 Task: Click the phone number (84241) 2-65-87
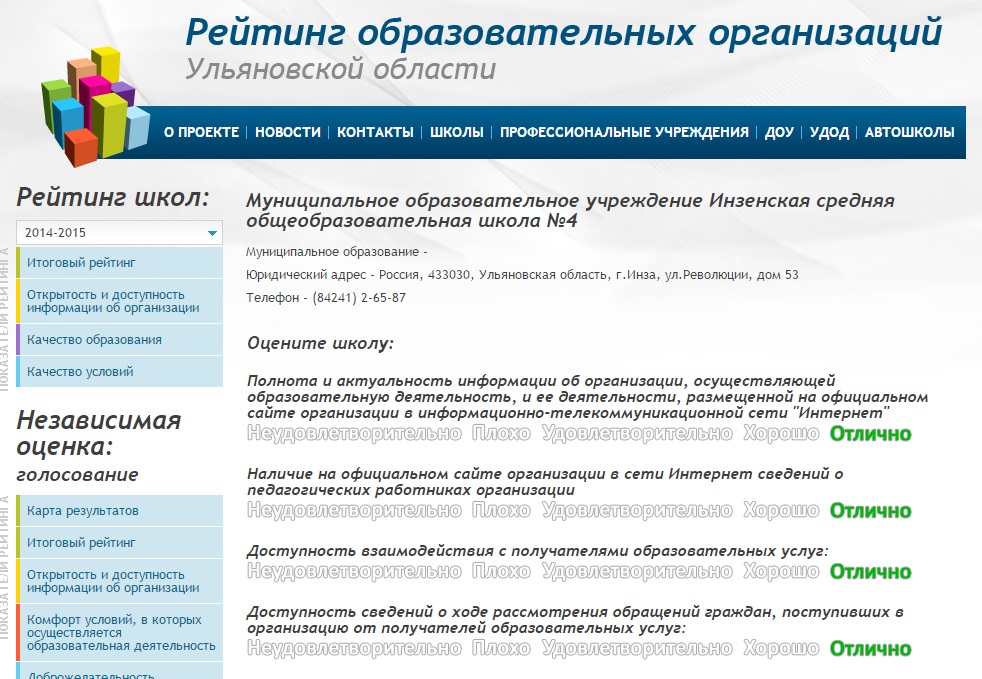pyautogui.click(x=359, y=298)
